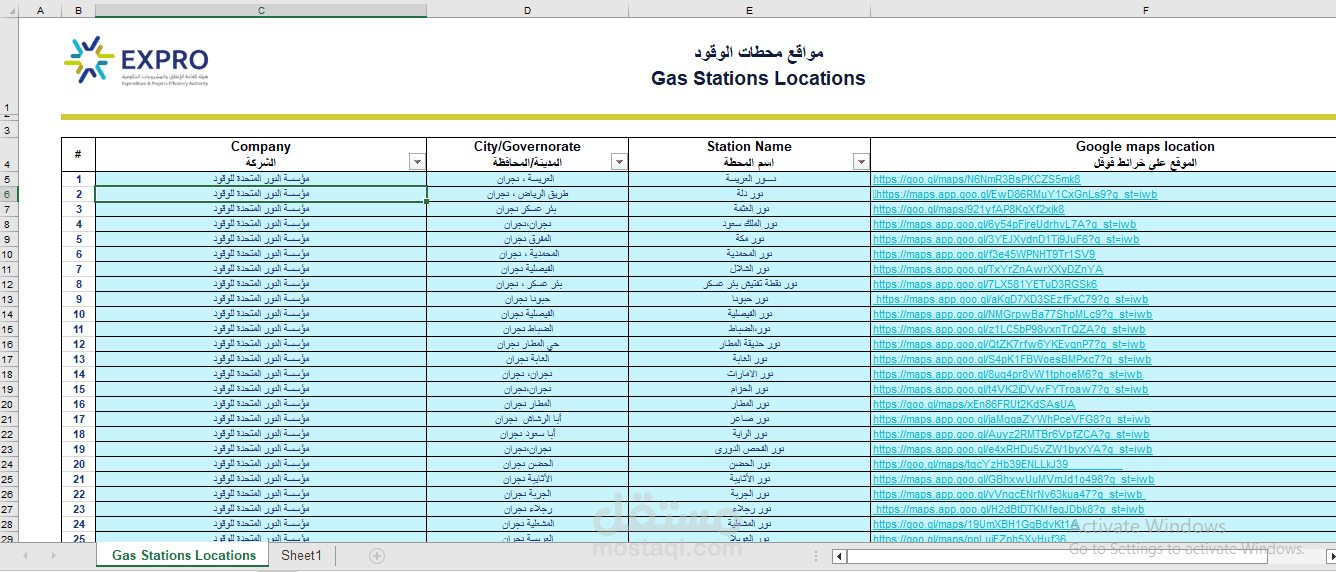Click the number 17 cell in the # column
The width and height of the screenshot is (1336, 572).
(x=78, y=419)
